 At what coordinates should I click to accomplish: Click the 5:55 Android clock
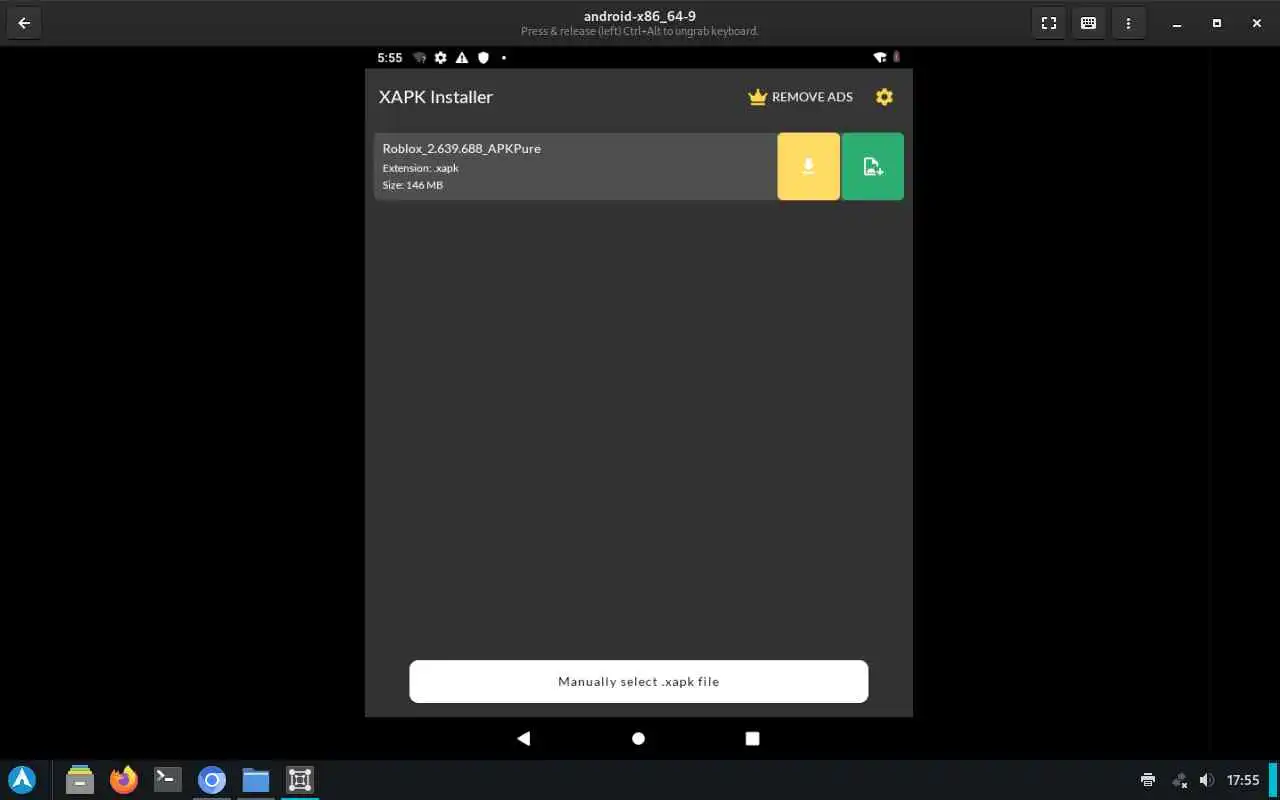390,58
